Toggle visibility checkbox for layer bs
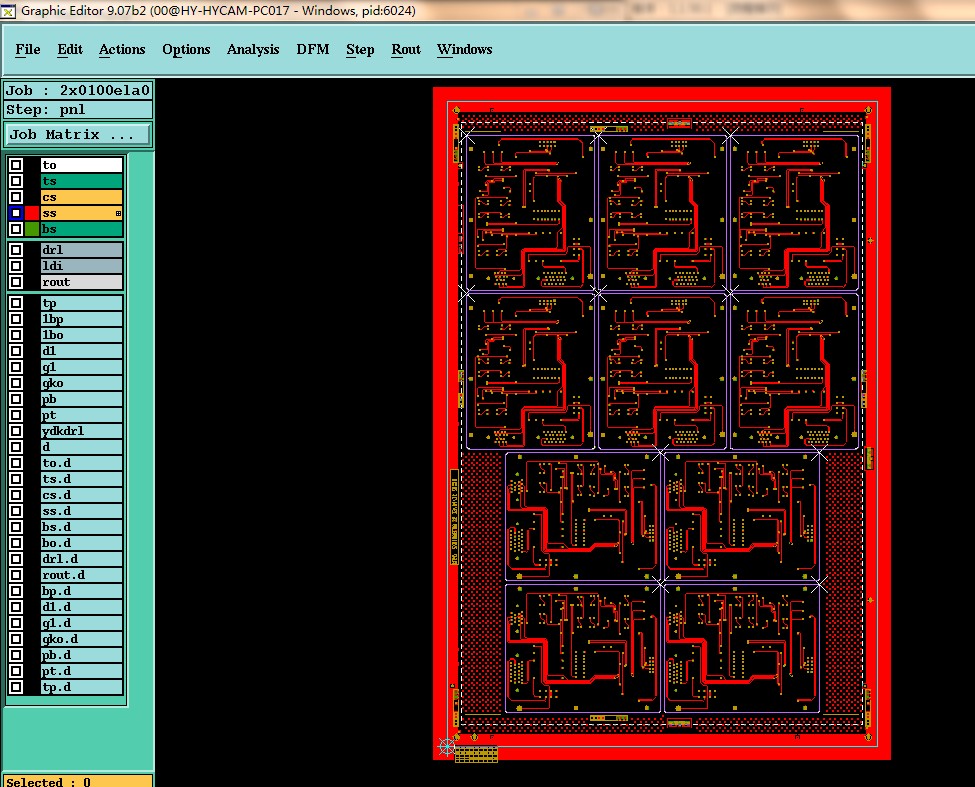This screenshot has height=787, width=975. (16, 229)
